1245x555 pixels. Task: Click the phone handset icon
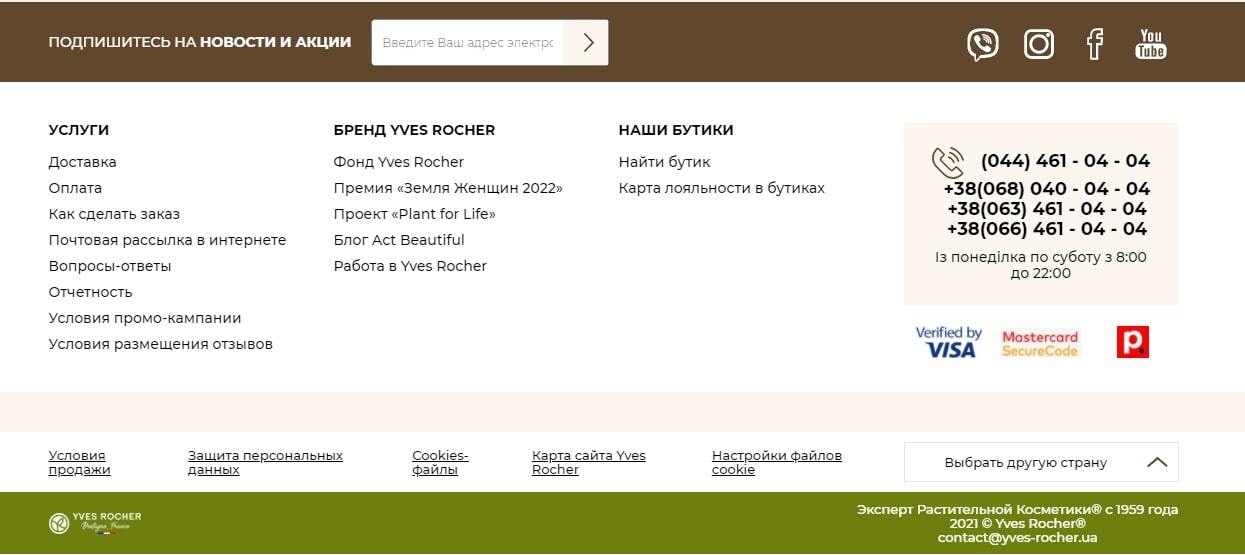pyautogui.click(x=947, y=162)
